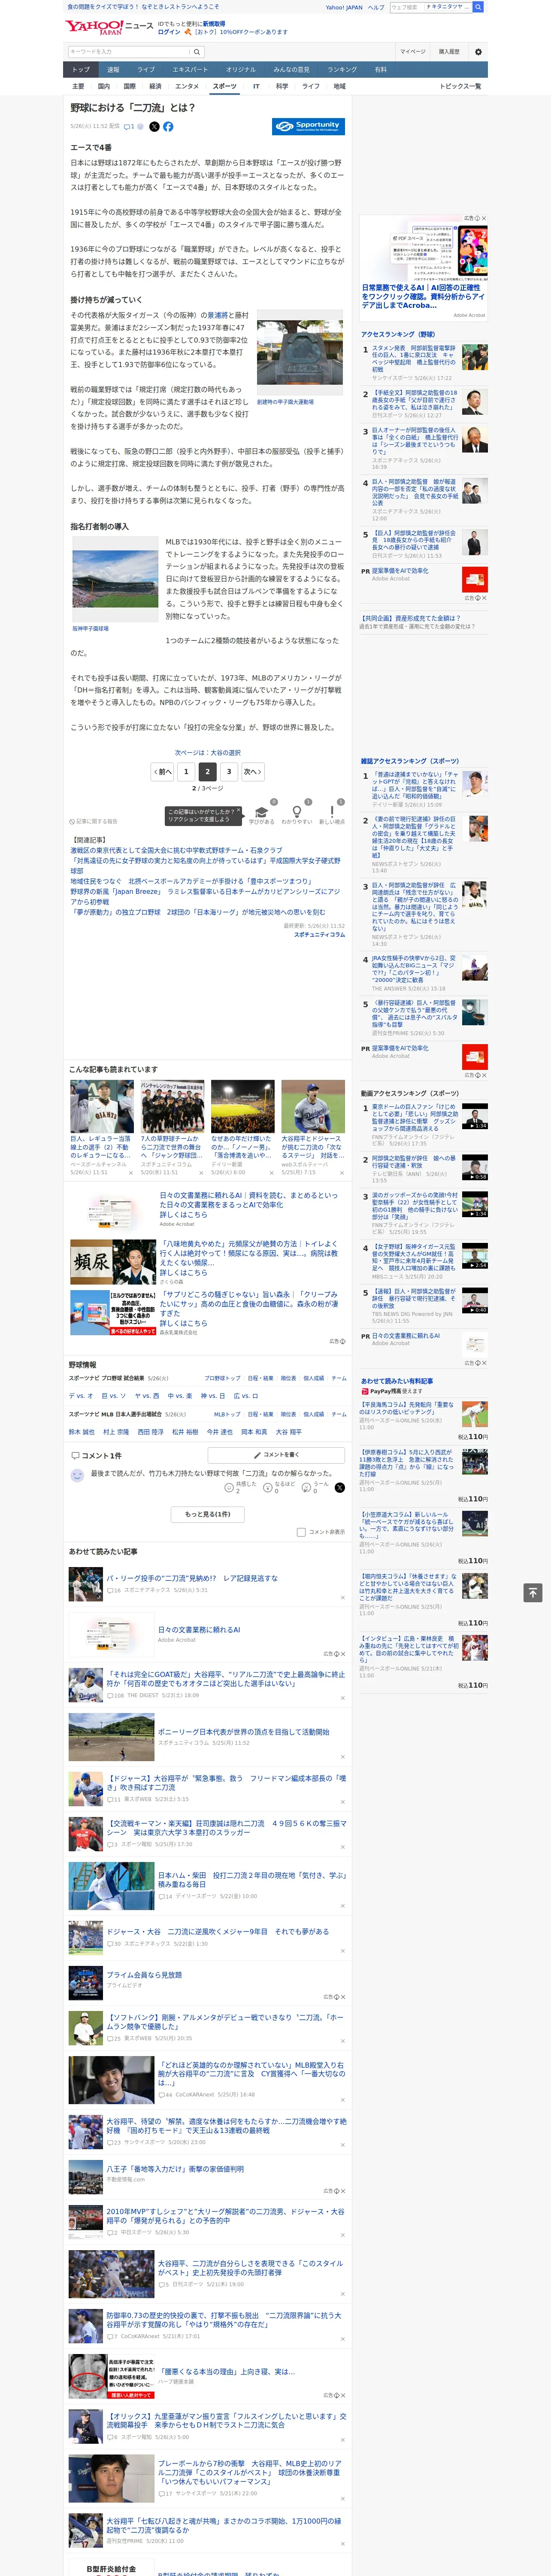Go to previous page 前へ
Screen dimensions: 551x2576
(x=163, y=771)
